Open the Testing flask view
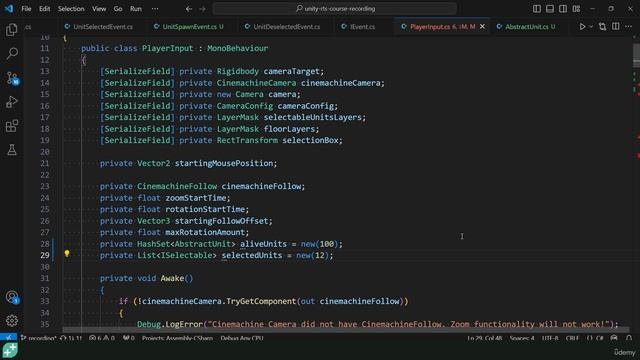This screenshot has height=360, width=640. (12, 150)
